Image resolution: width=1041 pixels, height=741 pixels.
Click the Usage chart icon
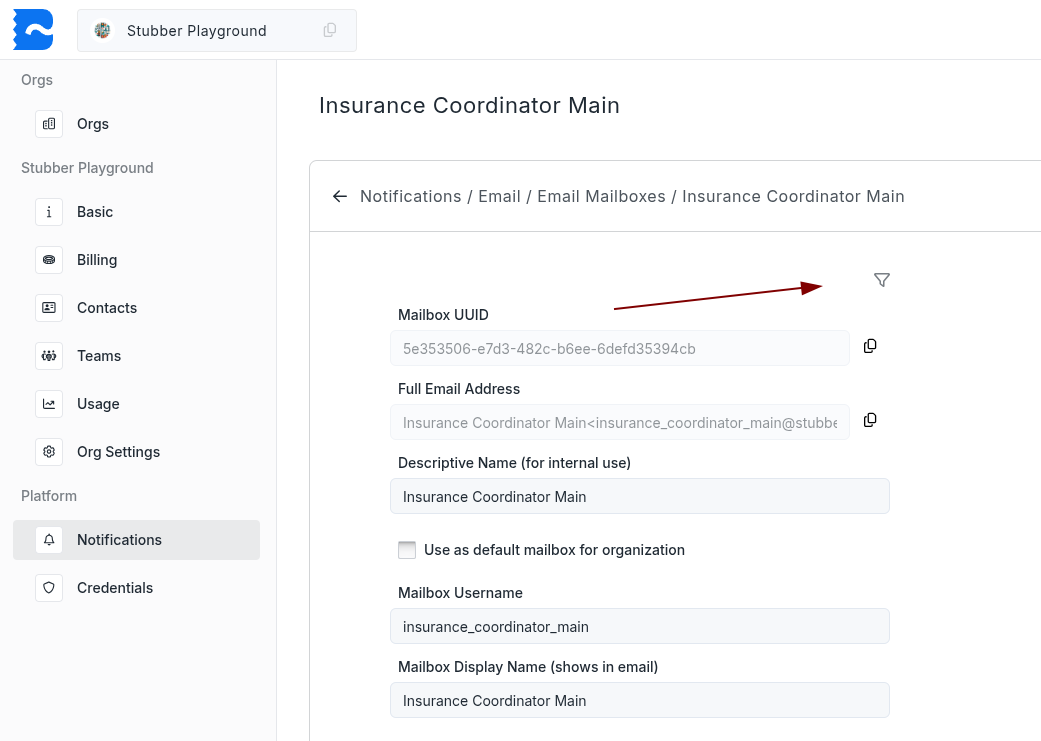click(x=49, y=404)
